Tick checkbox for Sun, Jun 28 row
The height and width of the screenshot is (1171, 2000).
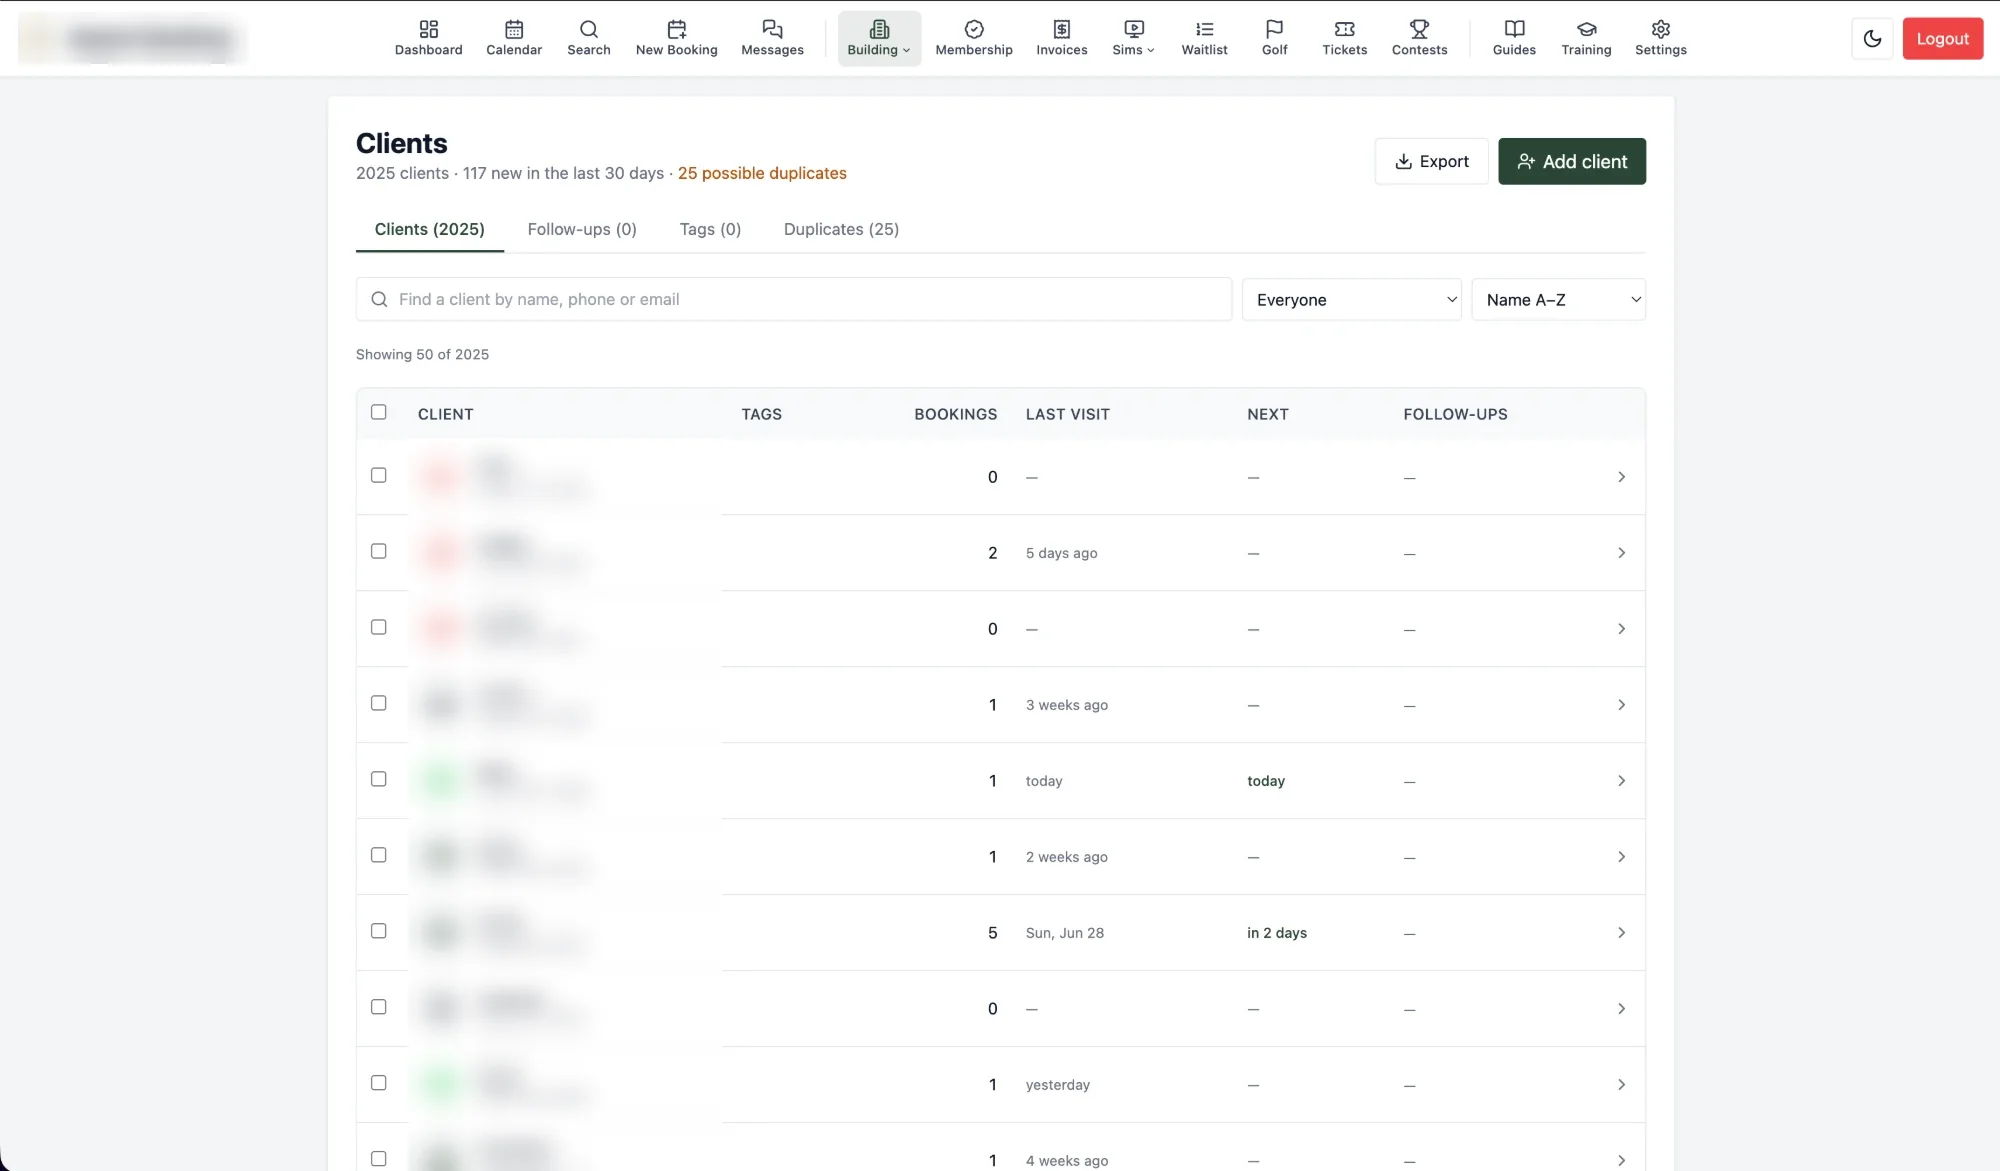click(x=378, y=931)
